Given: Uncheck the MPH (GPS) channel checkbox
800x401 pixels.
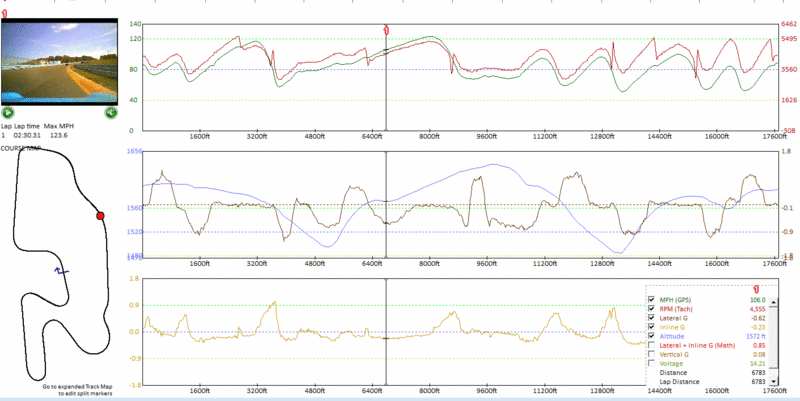Looking at the screenshot, I should click(653, 300).
